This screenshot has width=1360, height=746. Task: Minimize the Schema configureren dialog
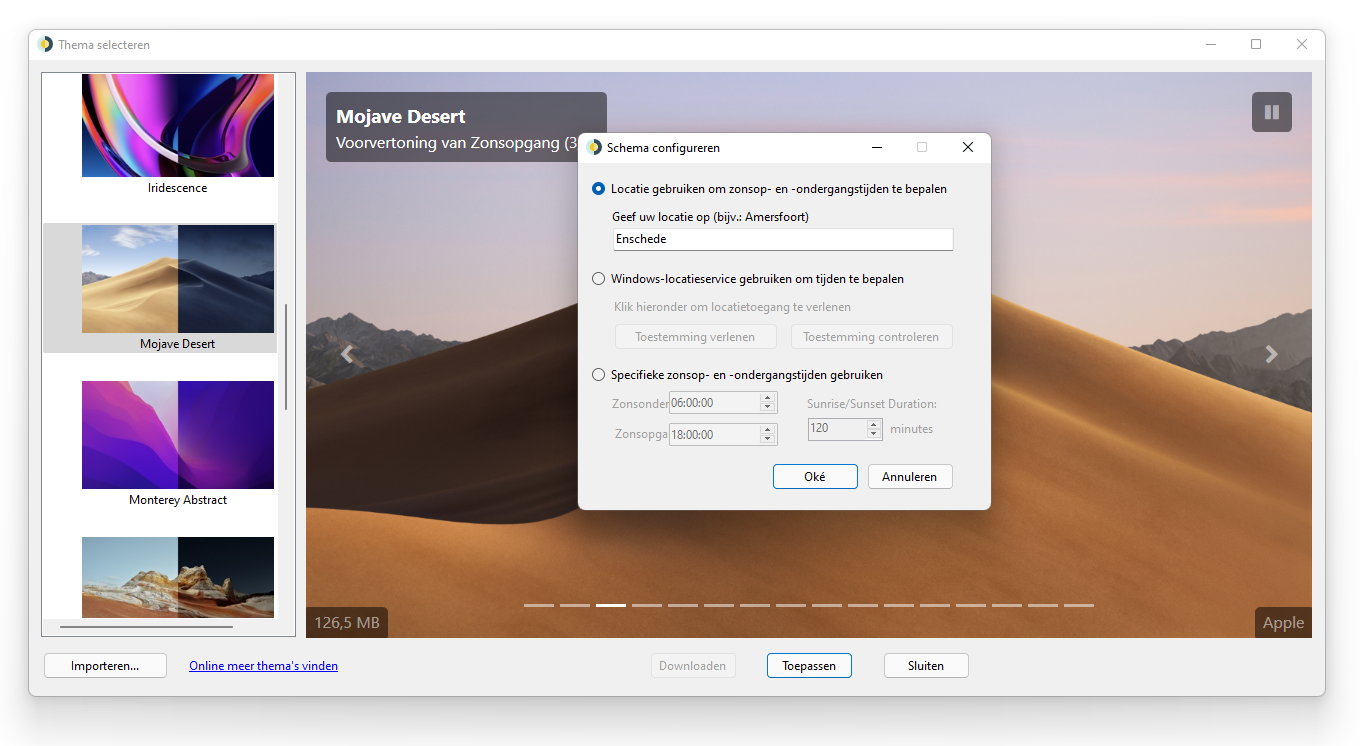click(x=877, y=147)
